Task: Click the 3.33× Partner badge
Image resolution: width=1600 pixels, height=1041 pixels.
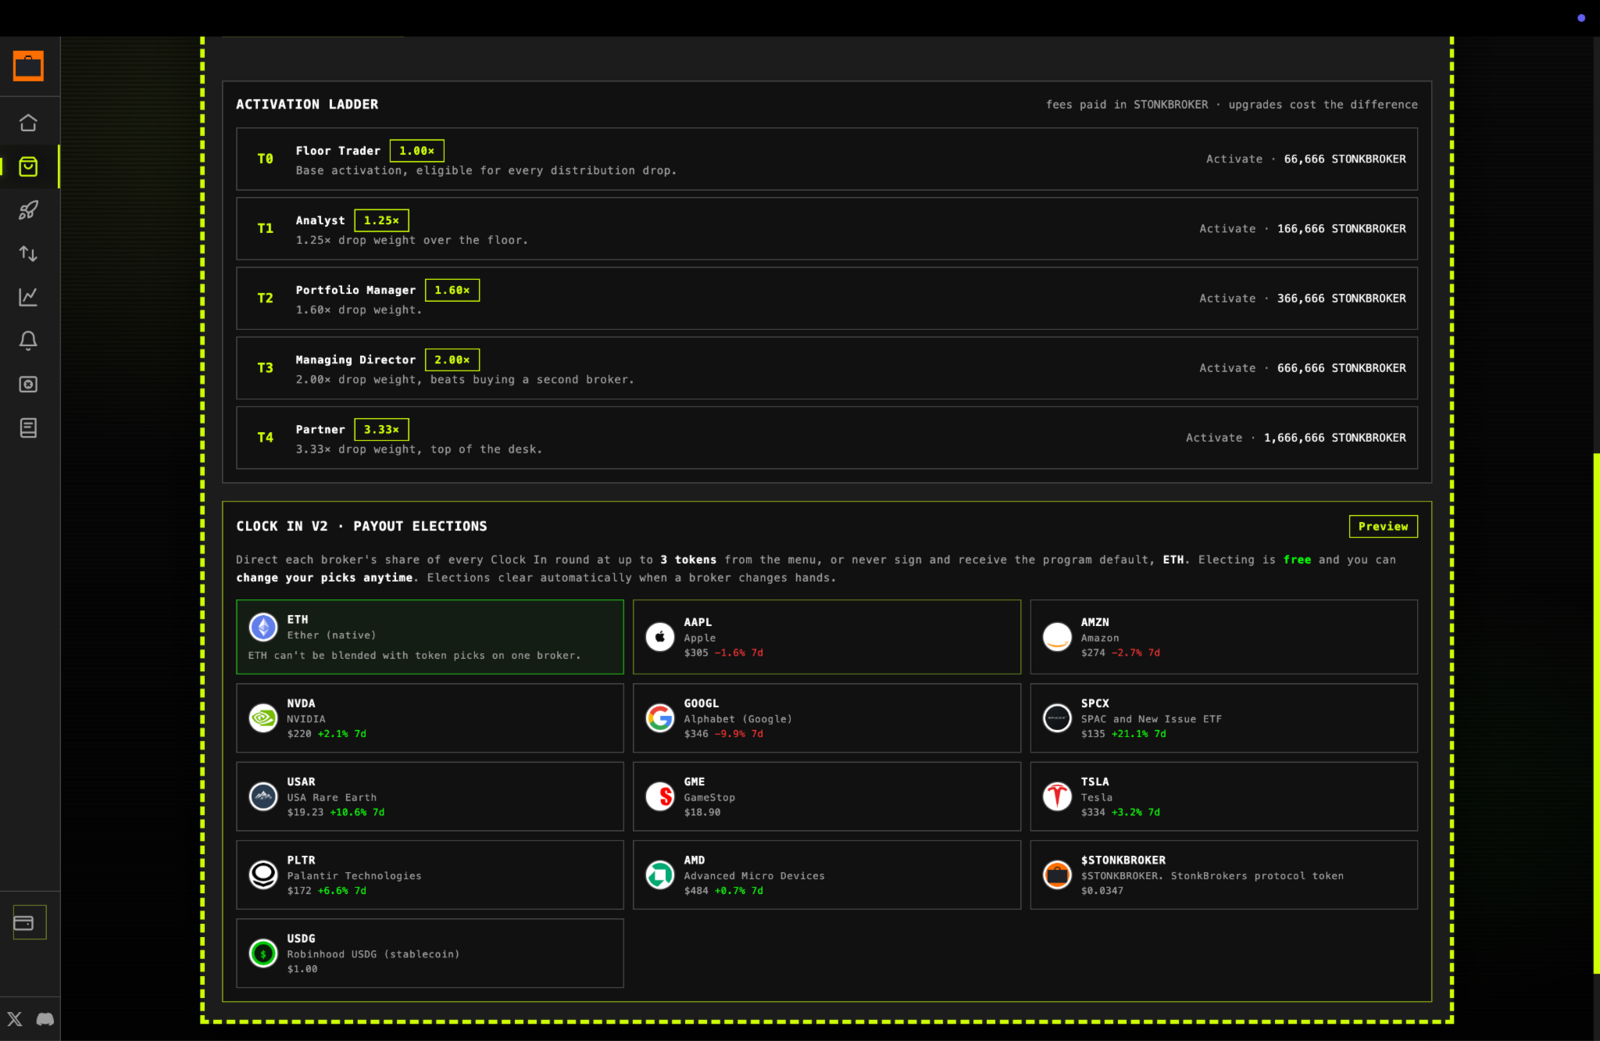Action: click(x=381, y=430)
